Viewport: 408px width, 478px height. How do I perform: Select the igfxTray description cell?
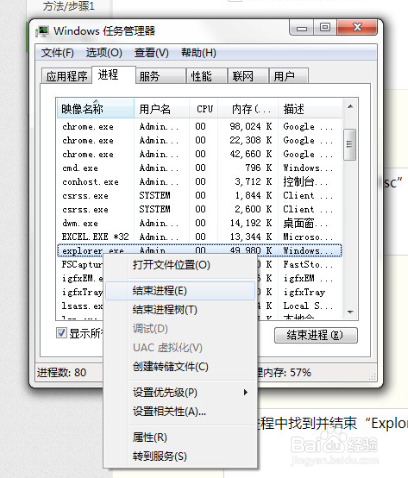coord(304,292)
